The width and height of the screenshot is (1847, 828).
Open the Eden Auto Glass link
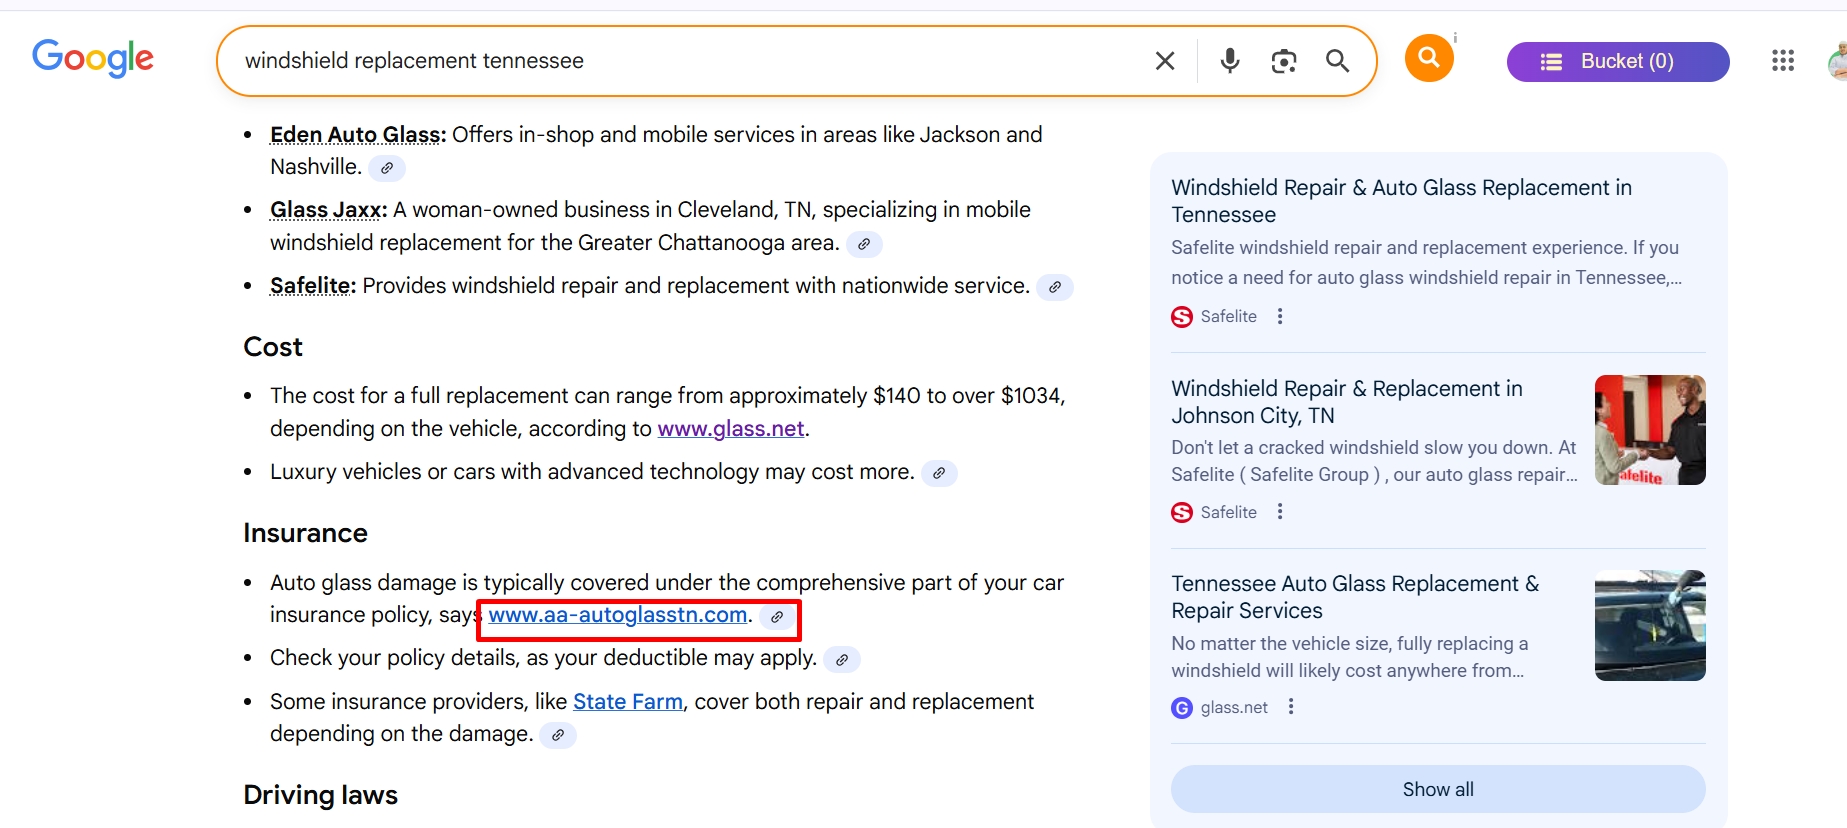tap(356, 134)
